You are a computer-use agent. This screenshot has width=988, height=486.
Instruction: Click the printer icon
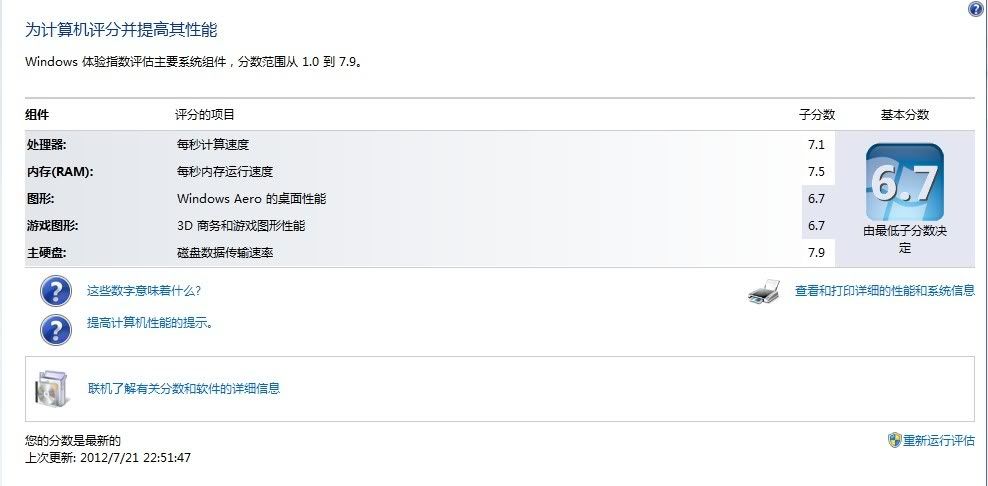[764, 292]
